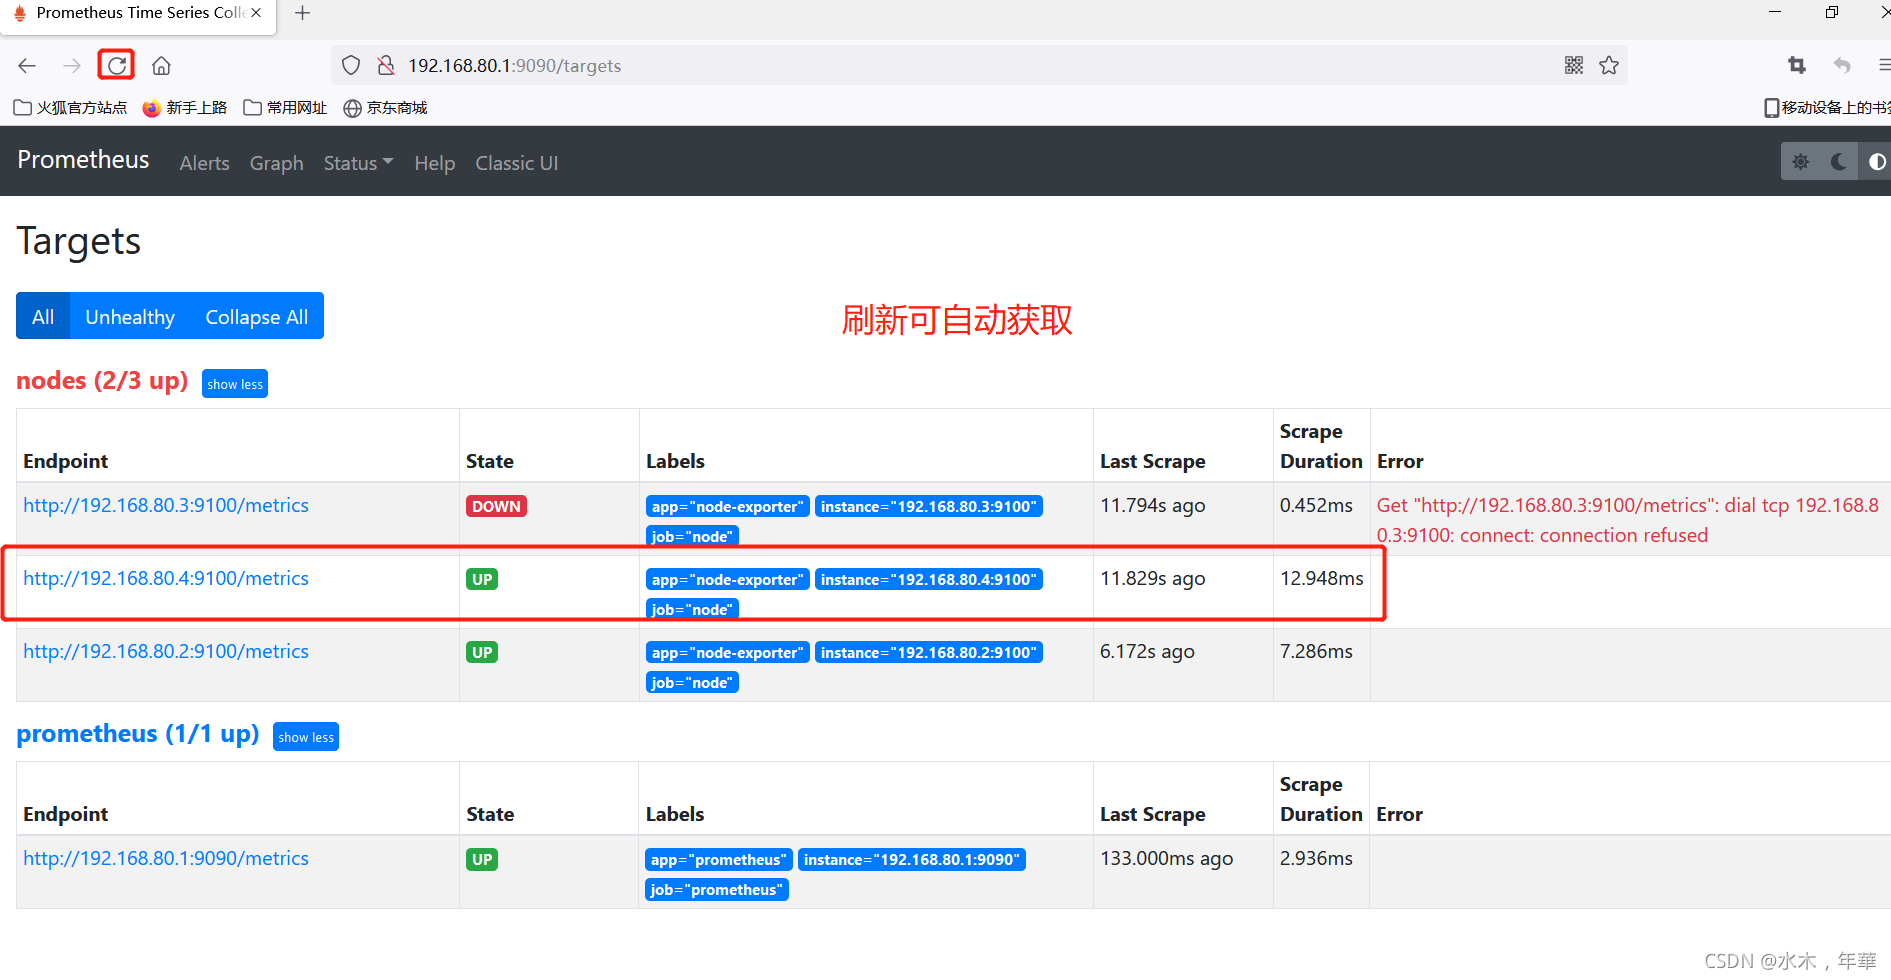Switch to Classic UI

click(517, 163)
